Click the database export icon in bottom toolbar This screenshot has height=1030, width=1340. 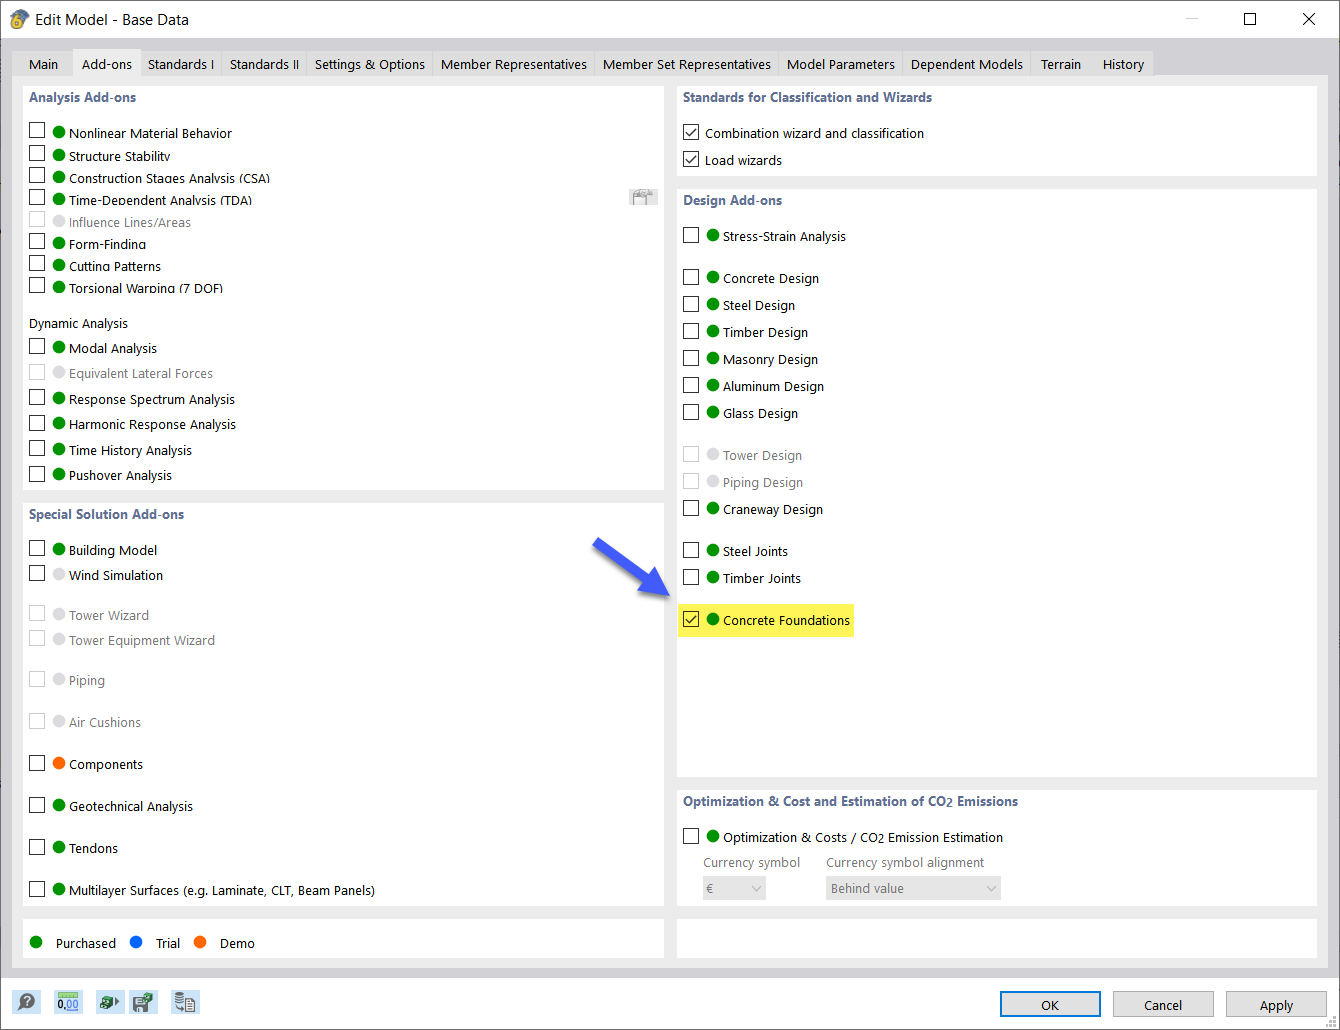(184, 1001)
